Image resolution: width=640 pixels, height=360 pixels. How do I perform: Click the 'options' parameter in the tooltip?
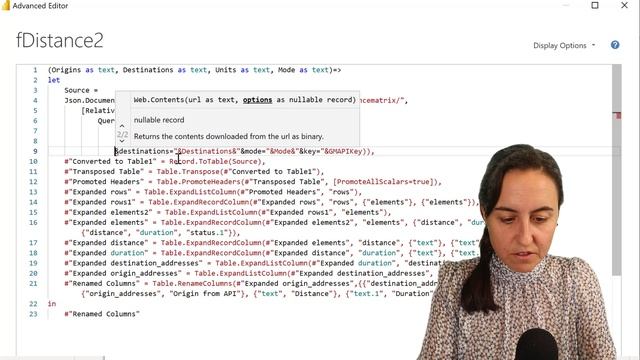(x=257, y=100)
